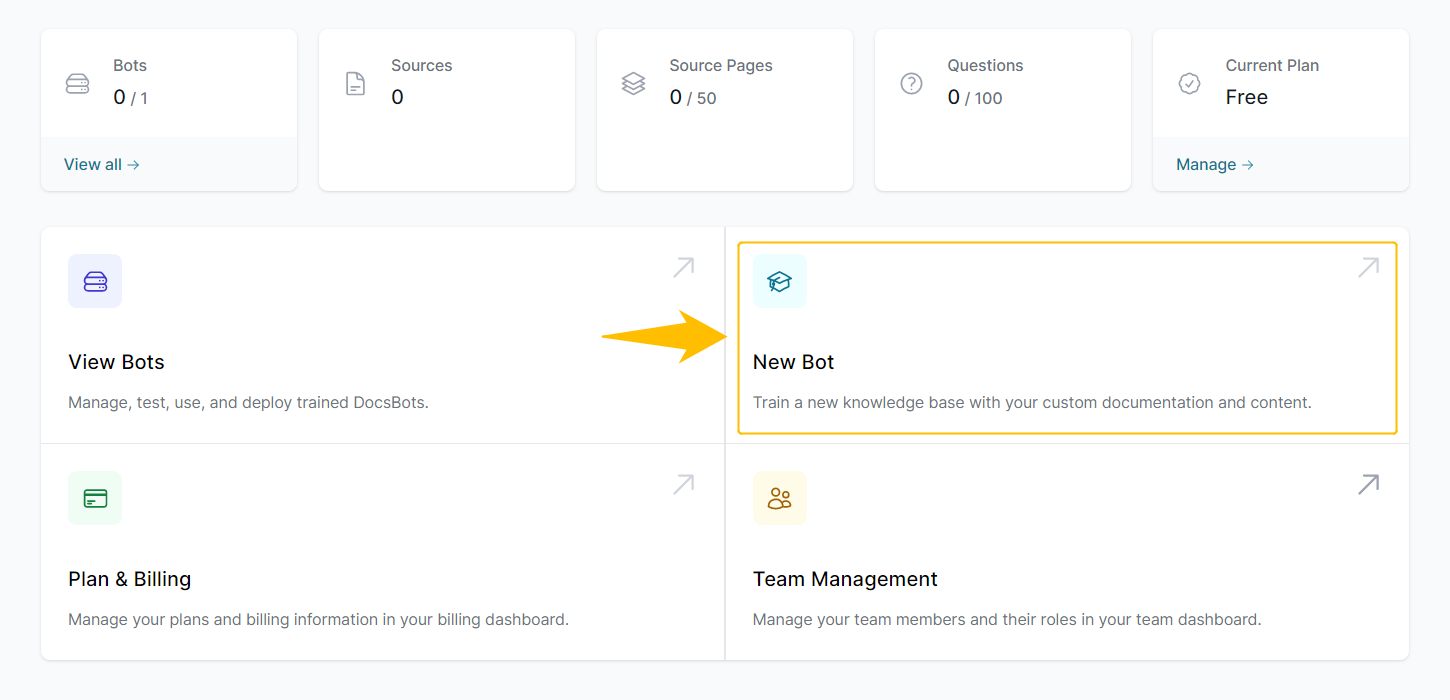
Task: Click the Plan & Billing credit card icon
Action: (x=95, y=498)
